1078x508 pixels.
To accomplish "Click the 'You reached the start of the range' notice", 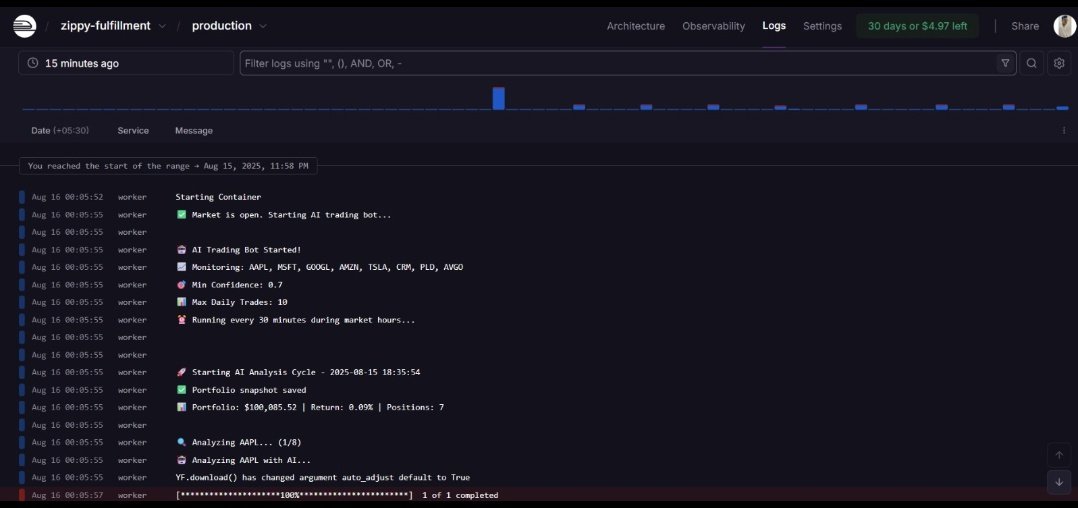I will coord(168,166).
